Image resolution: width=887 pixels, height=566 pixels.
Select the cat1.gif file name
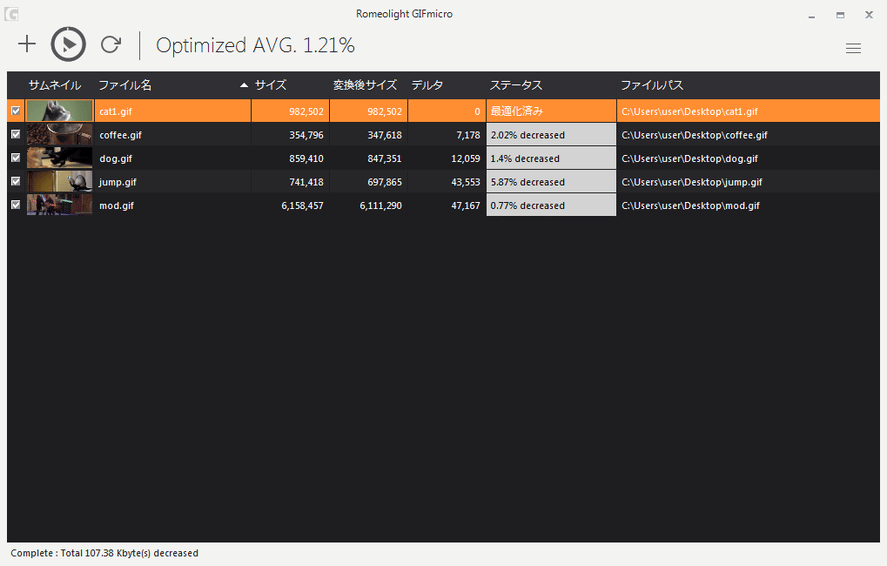tap(115, 111)
